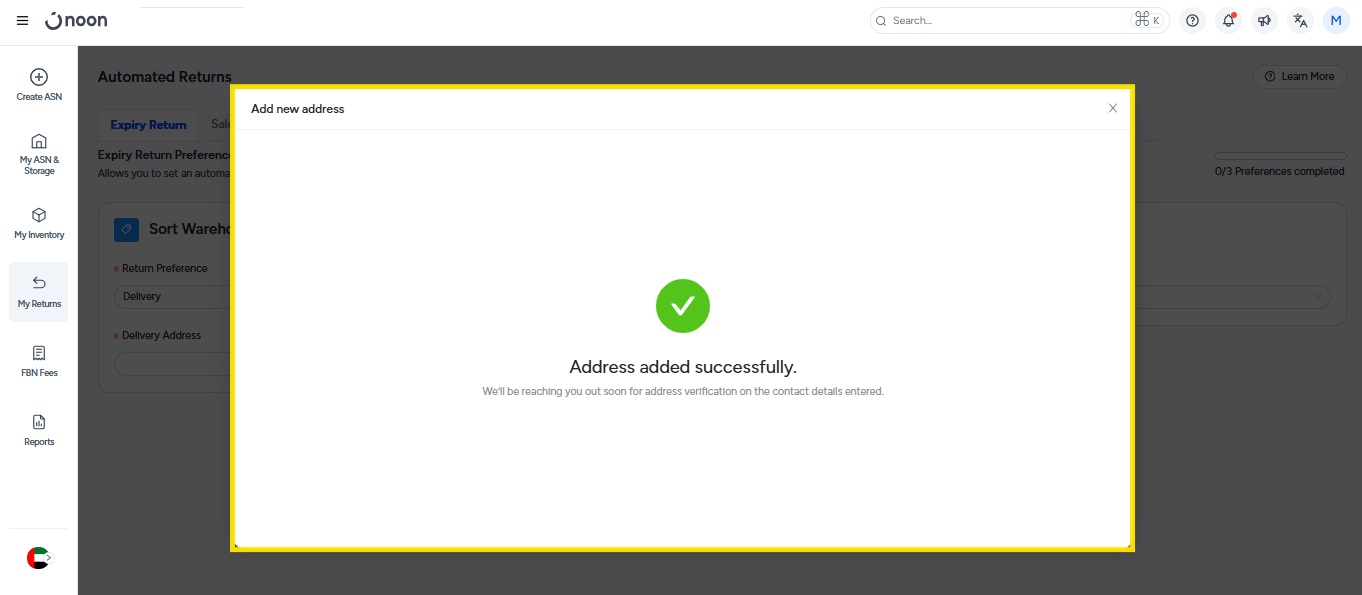Open language translation icon
The height and width of the screenshot is (595, 1362).
[x=1300, y=20]
